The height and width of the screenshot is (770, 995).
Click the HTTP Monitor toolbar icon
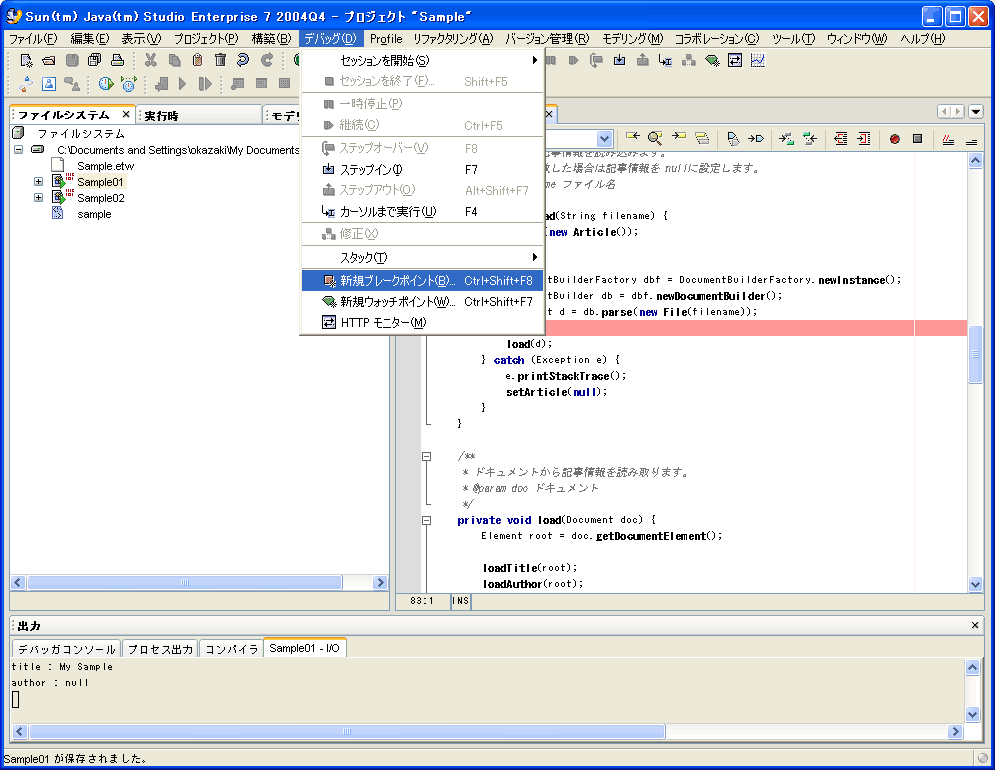click(x=735, y=60)
